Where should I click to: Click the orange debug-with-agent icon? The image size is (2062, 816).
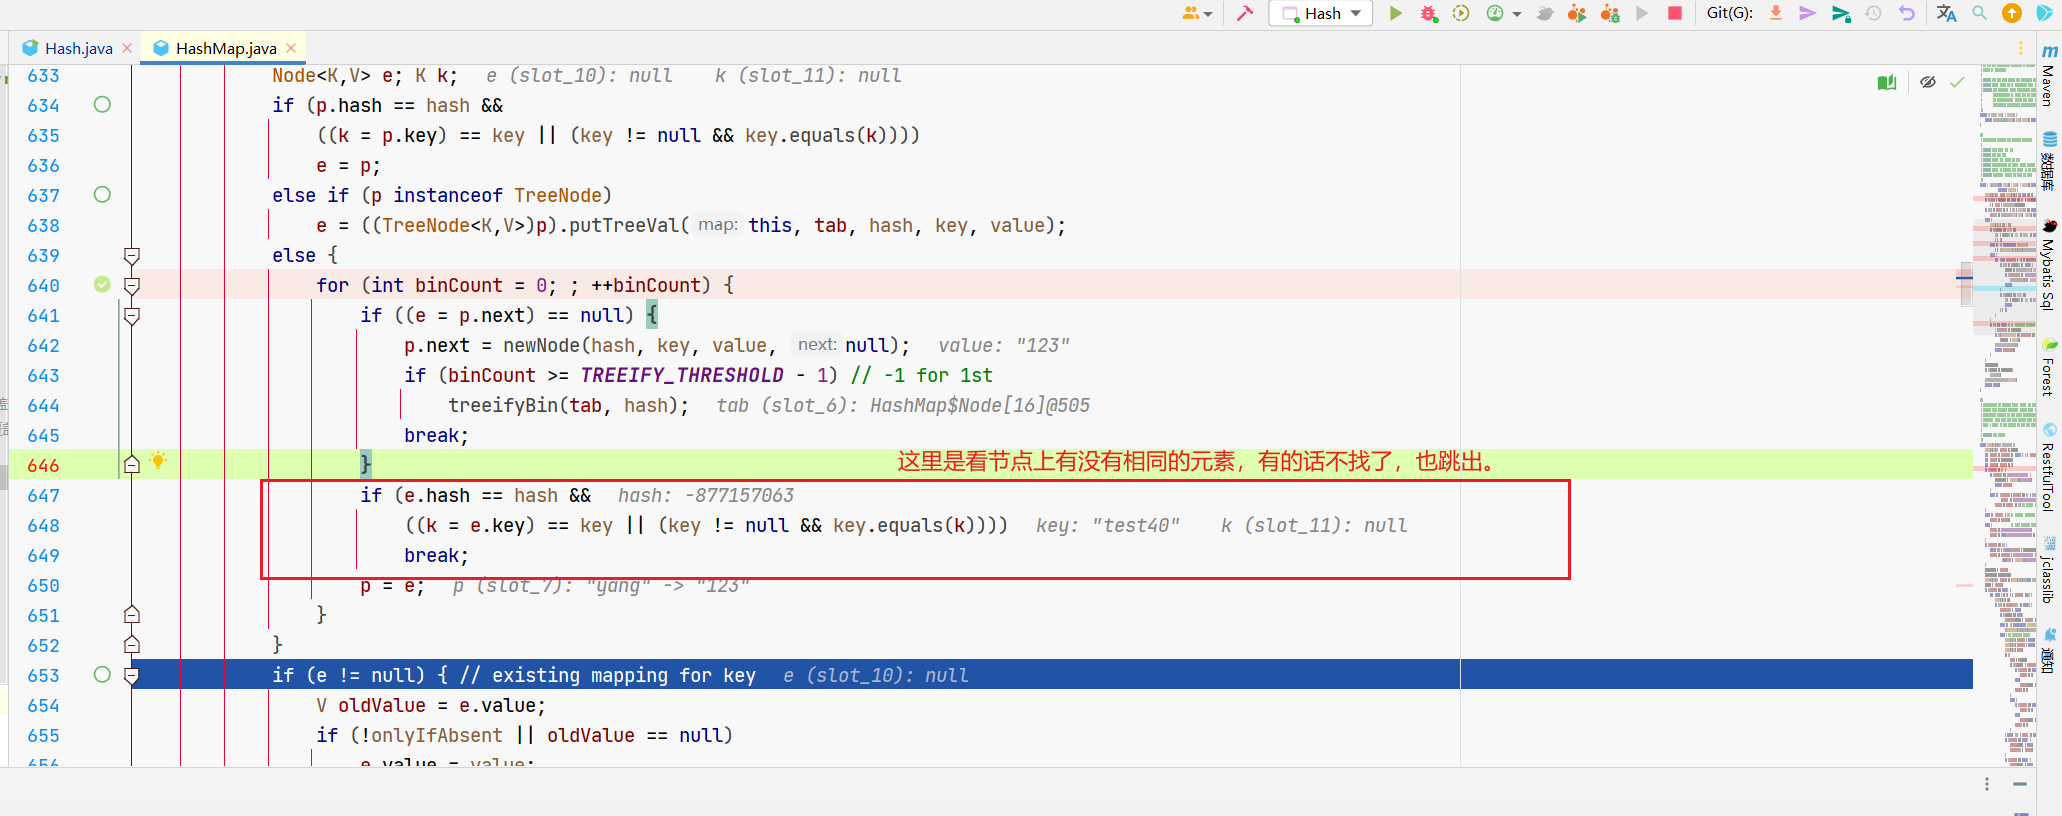click(x=1610, y=13)
